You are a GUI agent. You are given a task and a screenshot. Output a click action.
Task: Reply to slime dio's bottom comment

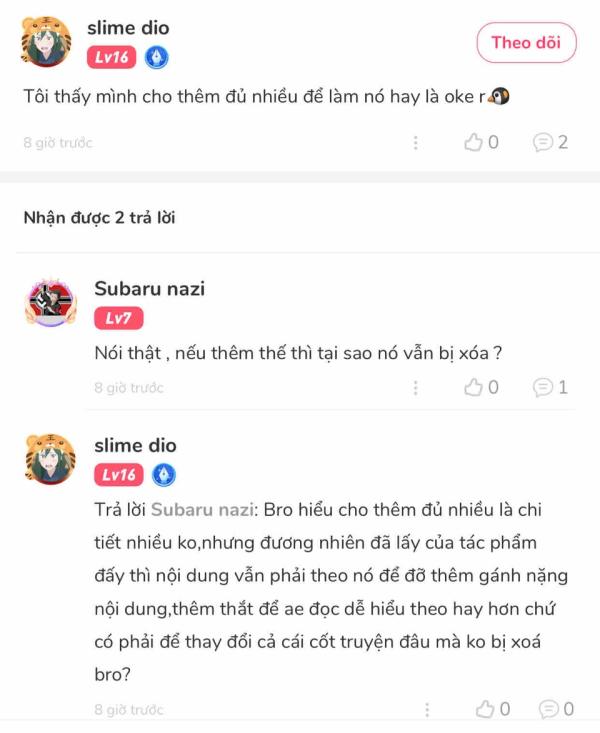pos(557,709)
